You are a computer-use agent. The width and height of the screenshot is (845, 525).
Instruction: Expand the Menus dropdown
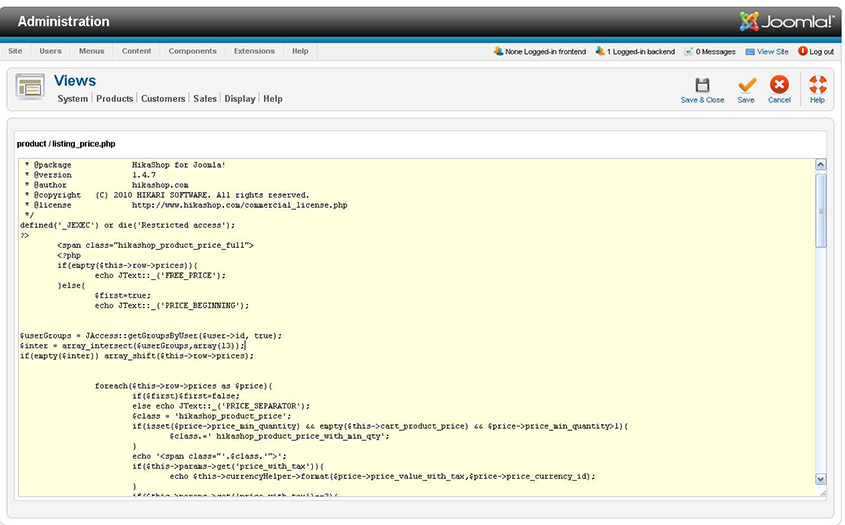(x=91, y=51)
